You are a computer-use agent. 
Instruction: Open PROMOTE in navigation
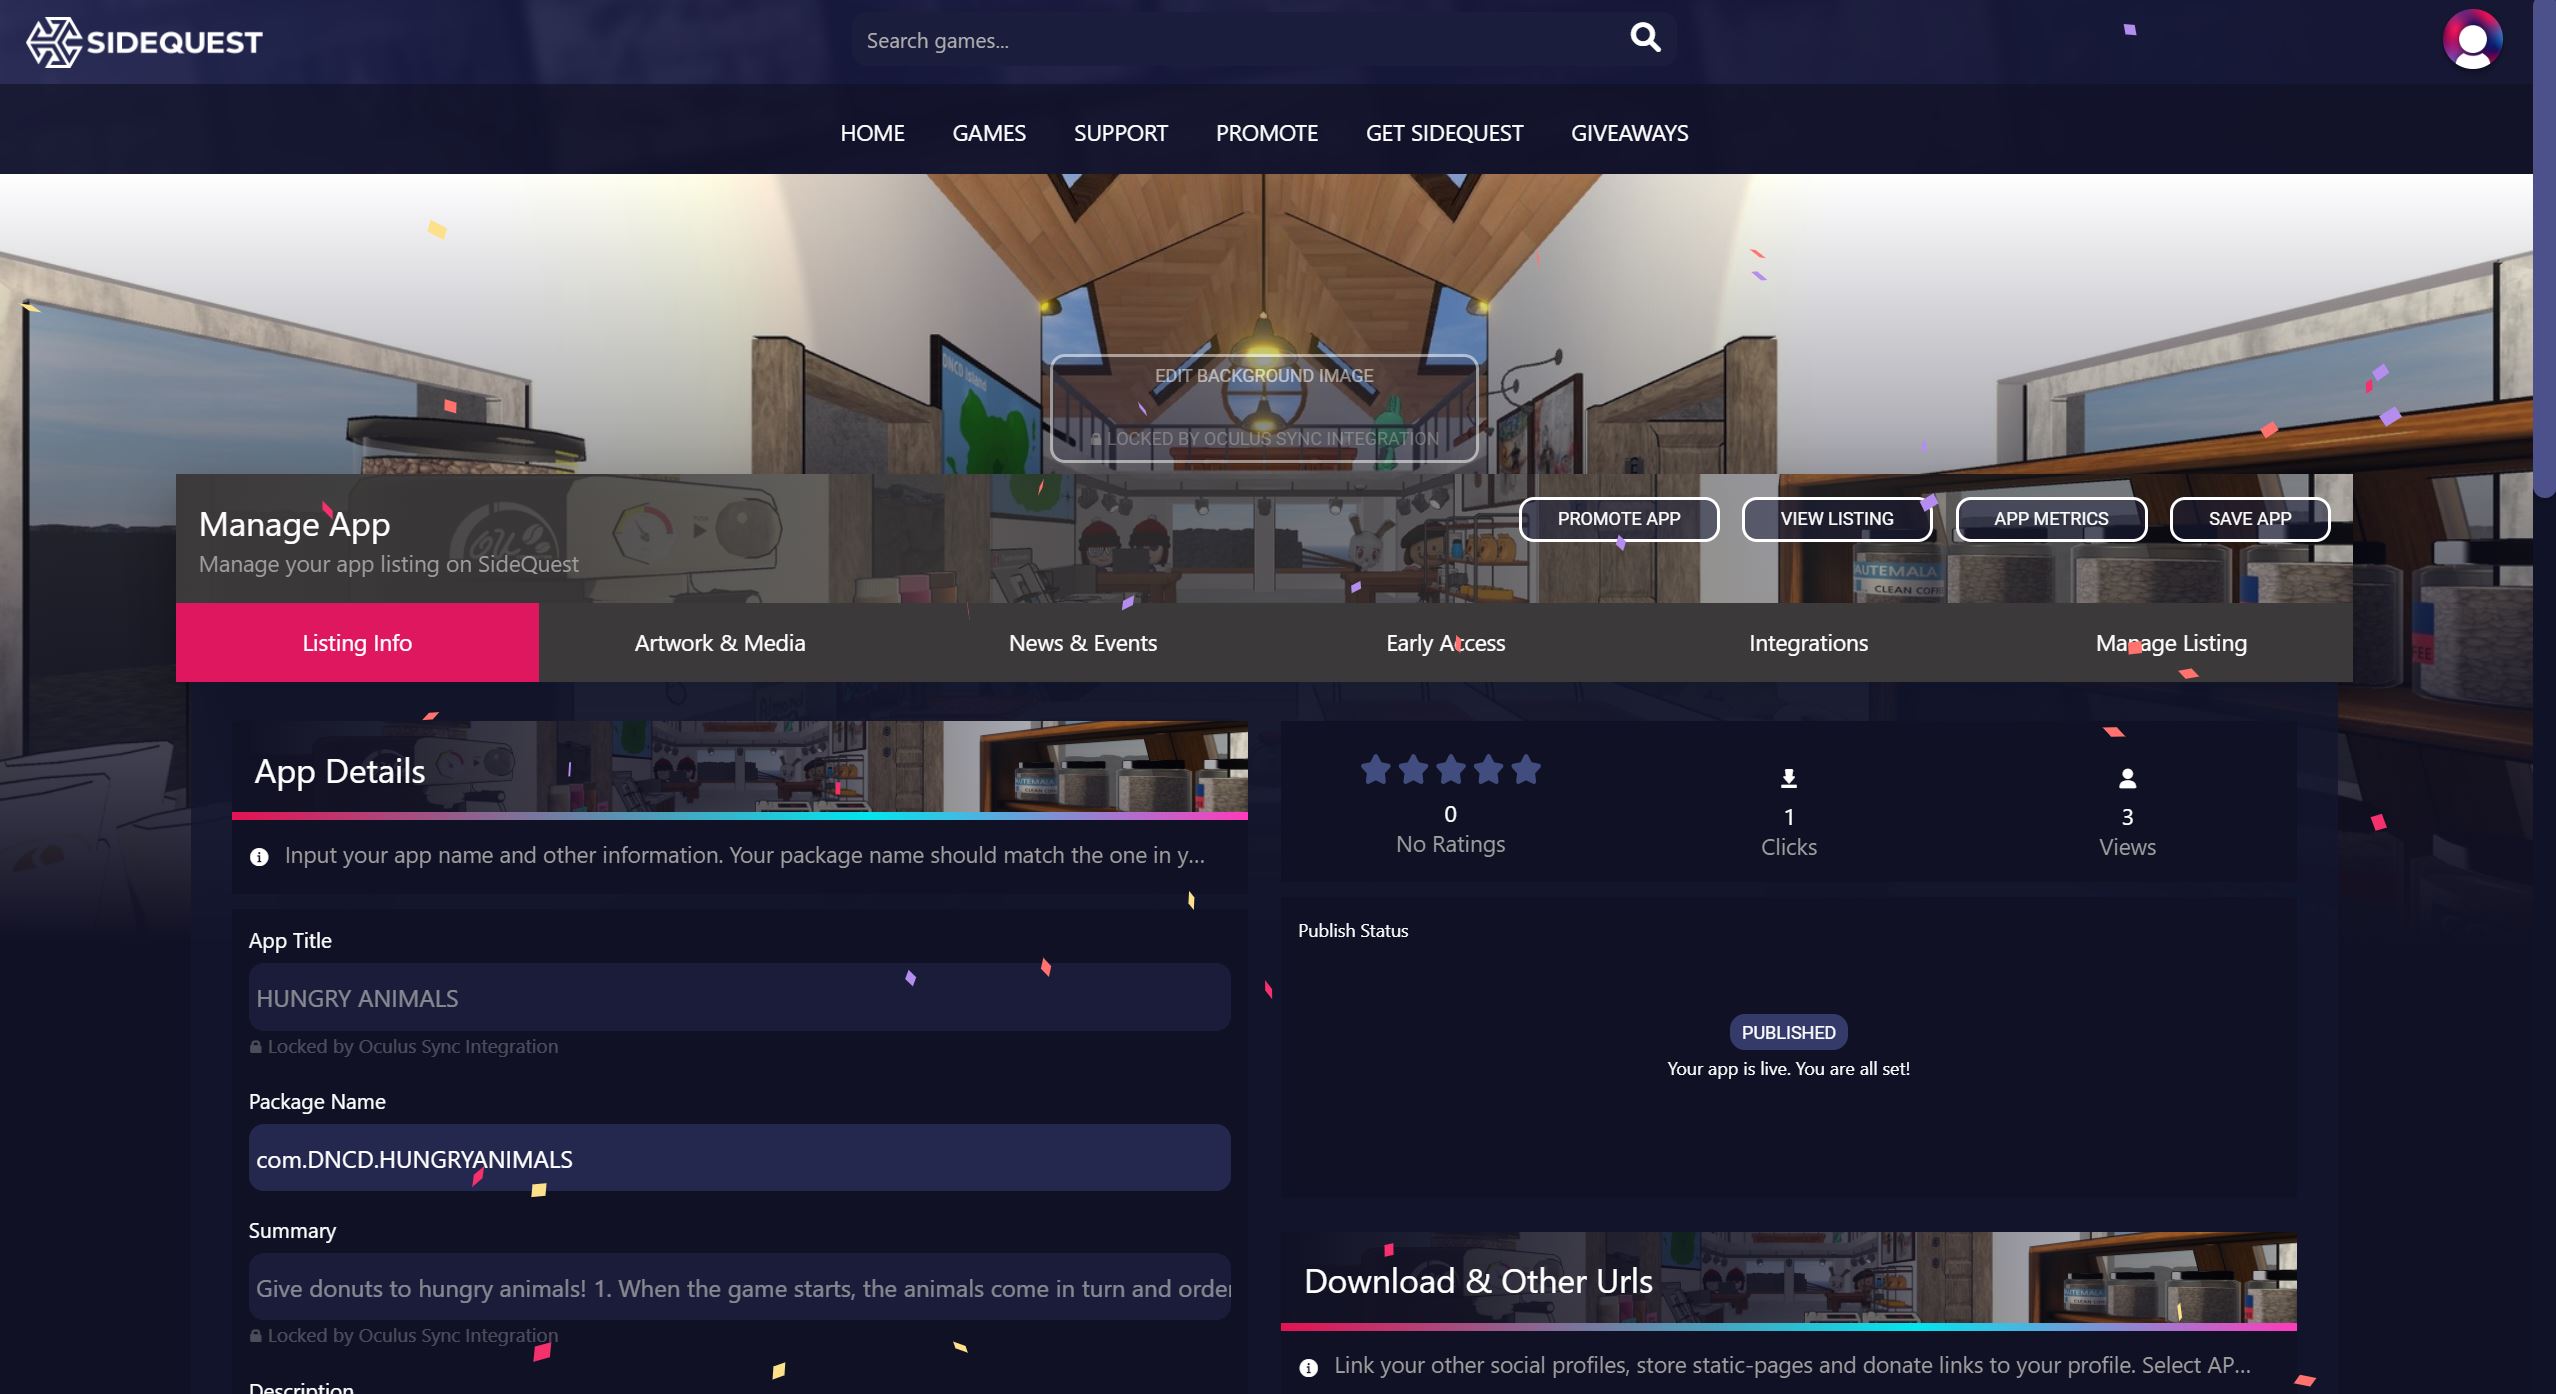1266,133
